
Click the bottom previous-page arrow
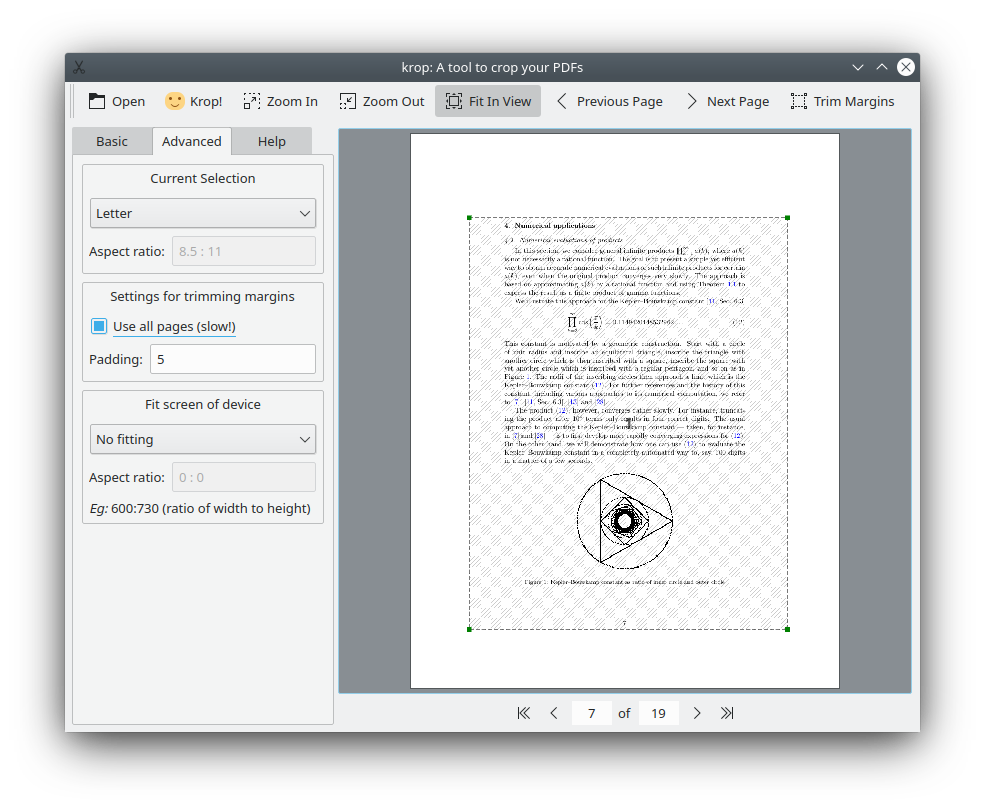pos(554,713)
